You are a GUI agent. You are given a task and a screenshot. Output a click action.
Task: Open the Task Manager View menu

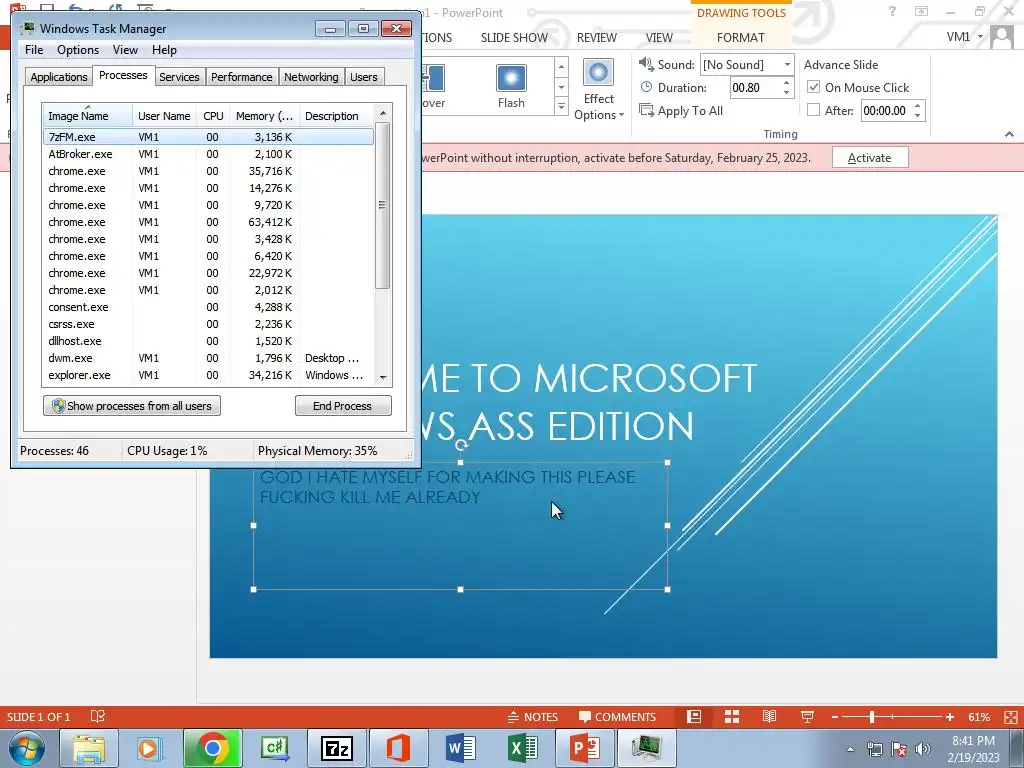pos(125,50)
